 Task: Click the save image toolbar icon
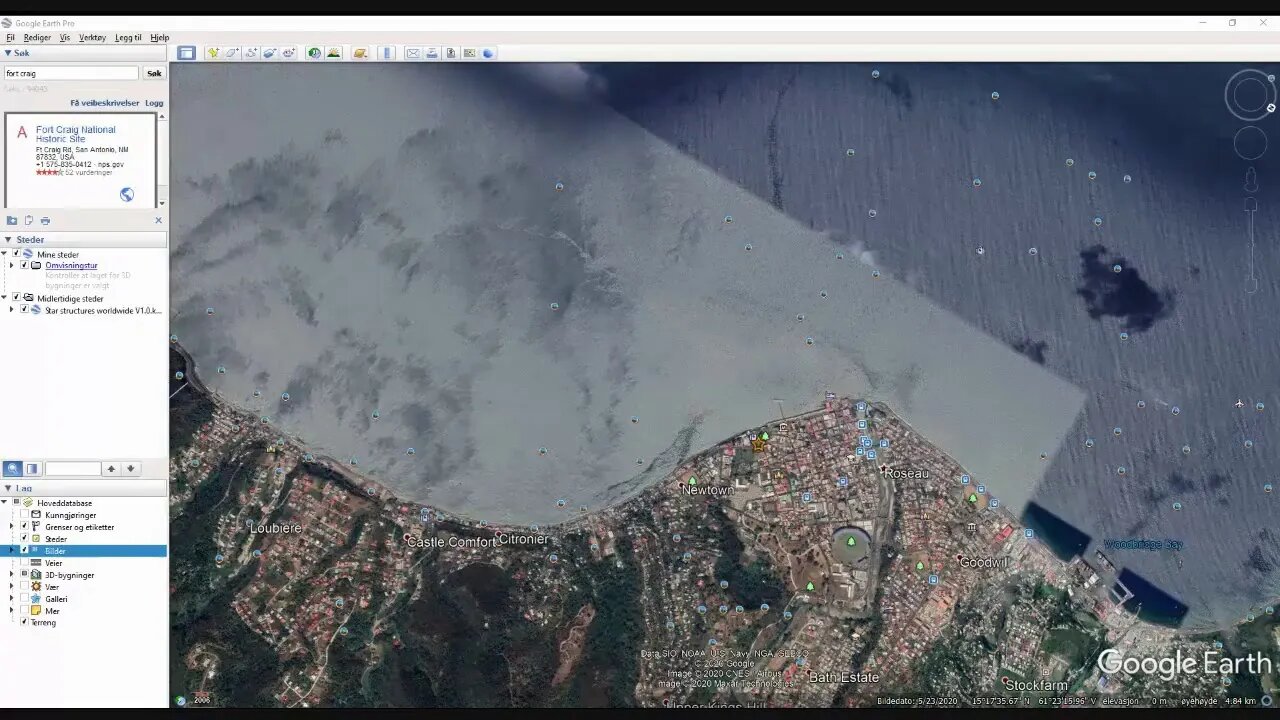click(x=450, y=53)
